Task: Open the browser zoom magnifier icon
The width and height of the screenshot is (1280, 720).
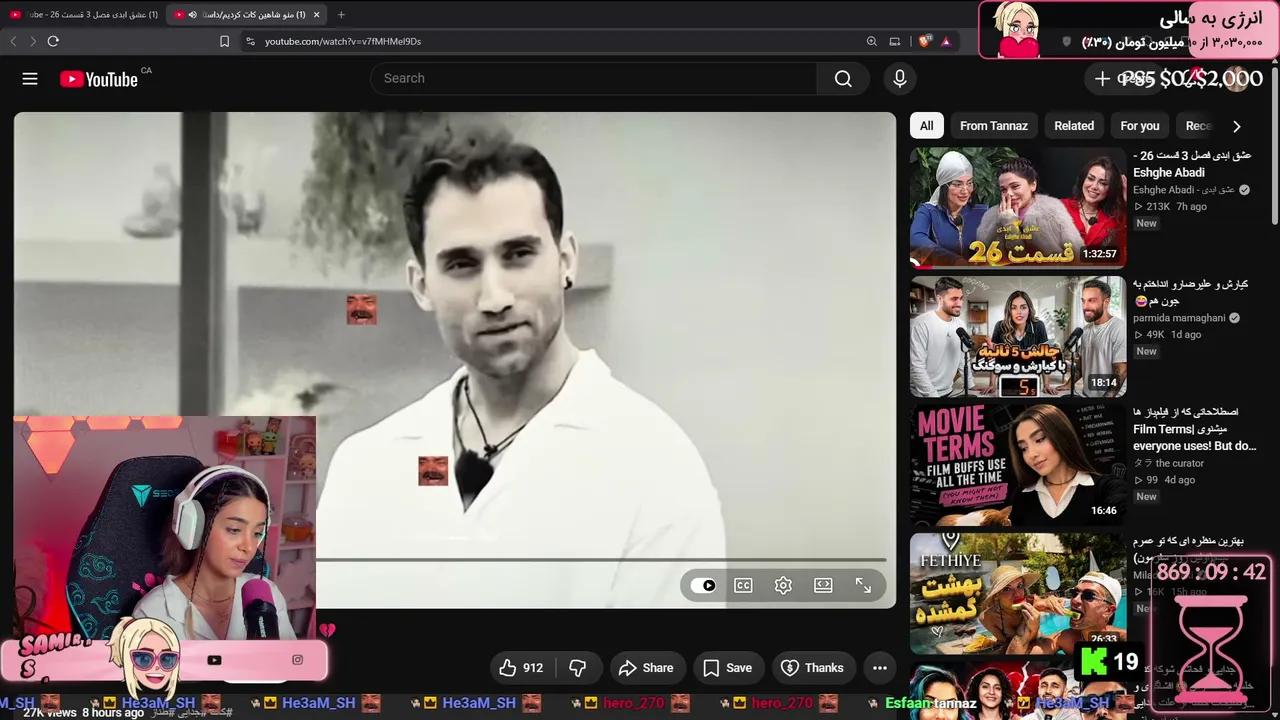Action: [872, 41]
